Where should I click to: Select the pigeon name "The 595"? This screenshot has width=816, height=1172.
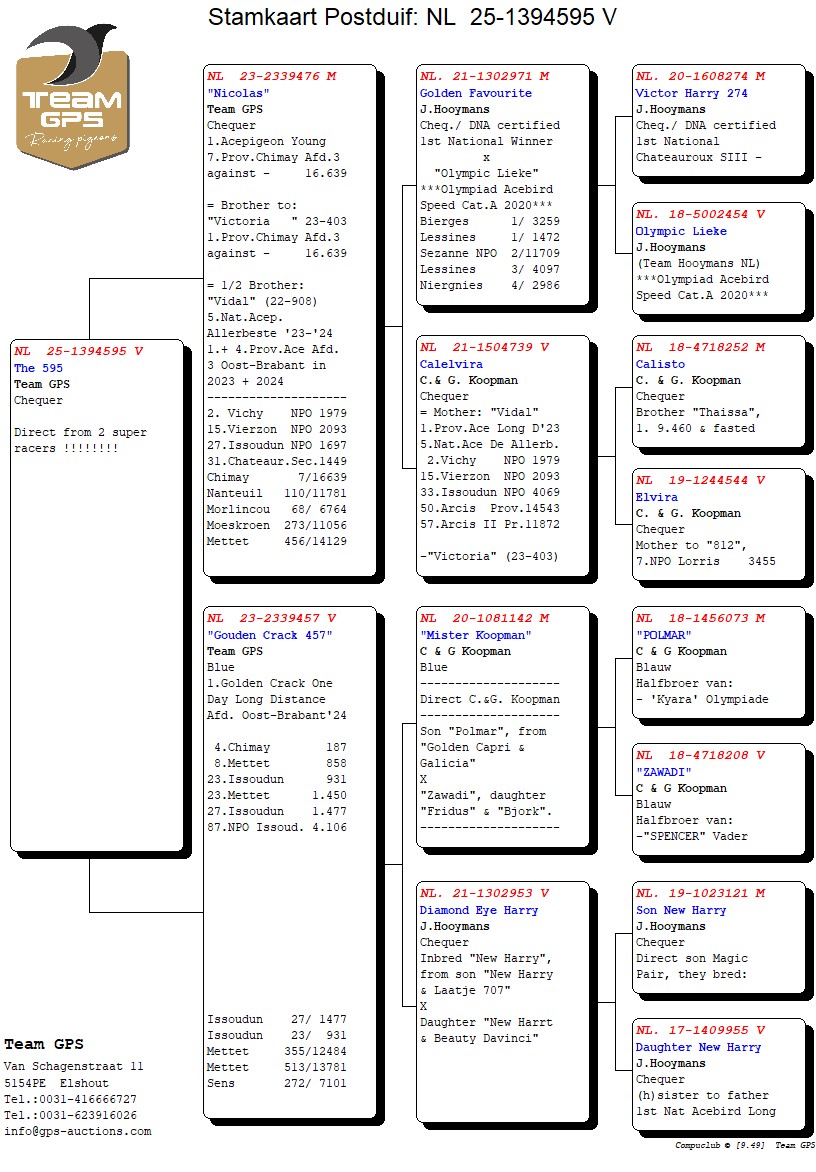pos(38,368)
